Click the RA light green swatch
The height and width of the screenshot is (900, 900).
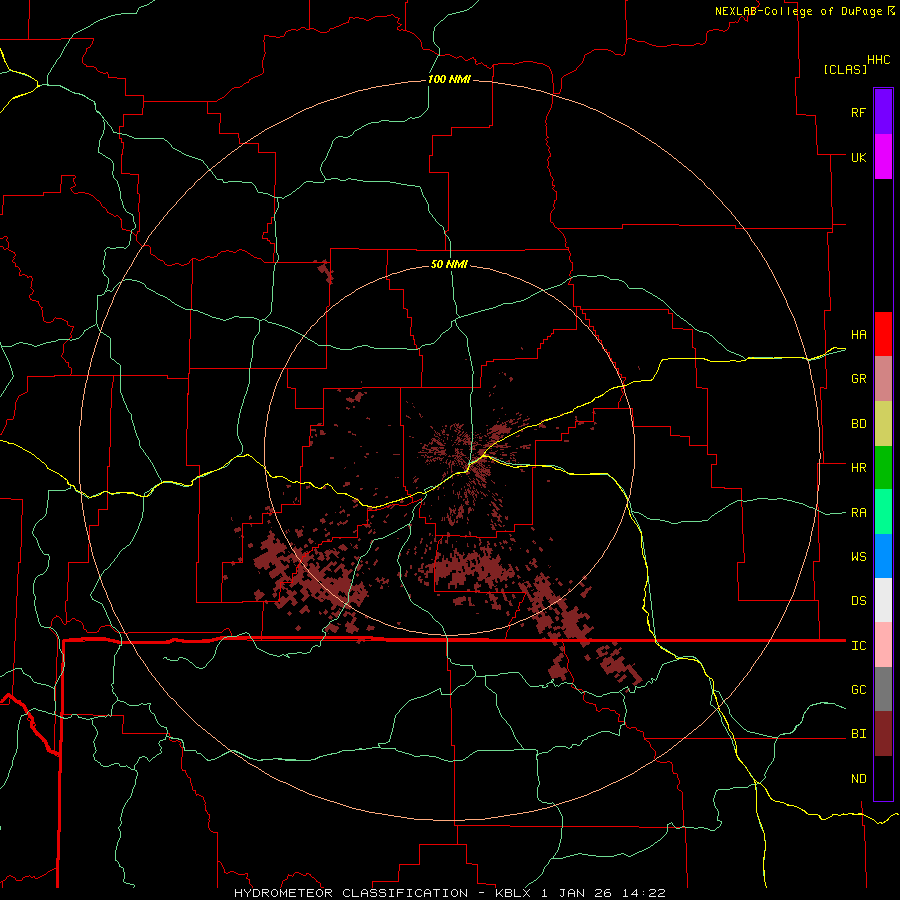883,512
